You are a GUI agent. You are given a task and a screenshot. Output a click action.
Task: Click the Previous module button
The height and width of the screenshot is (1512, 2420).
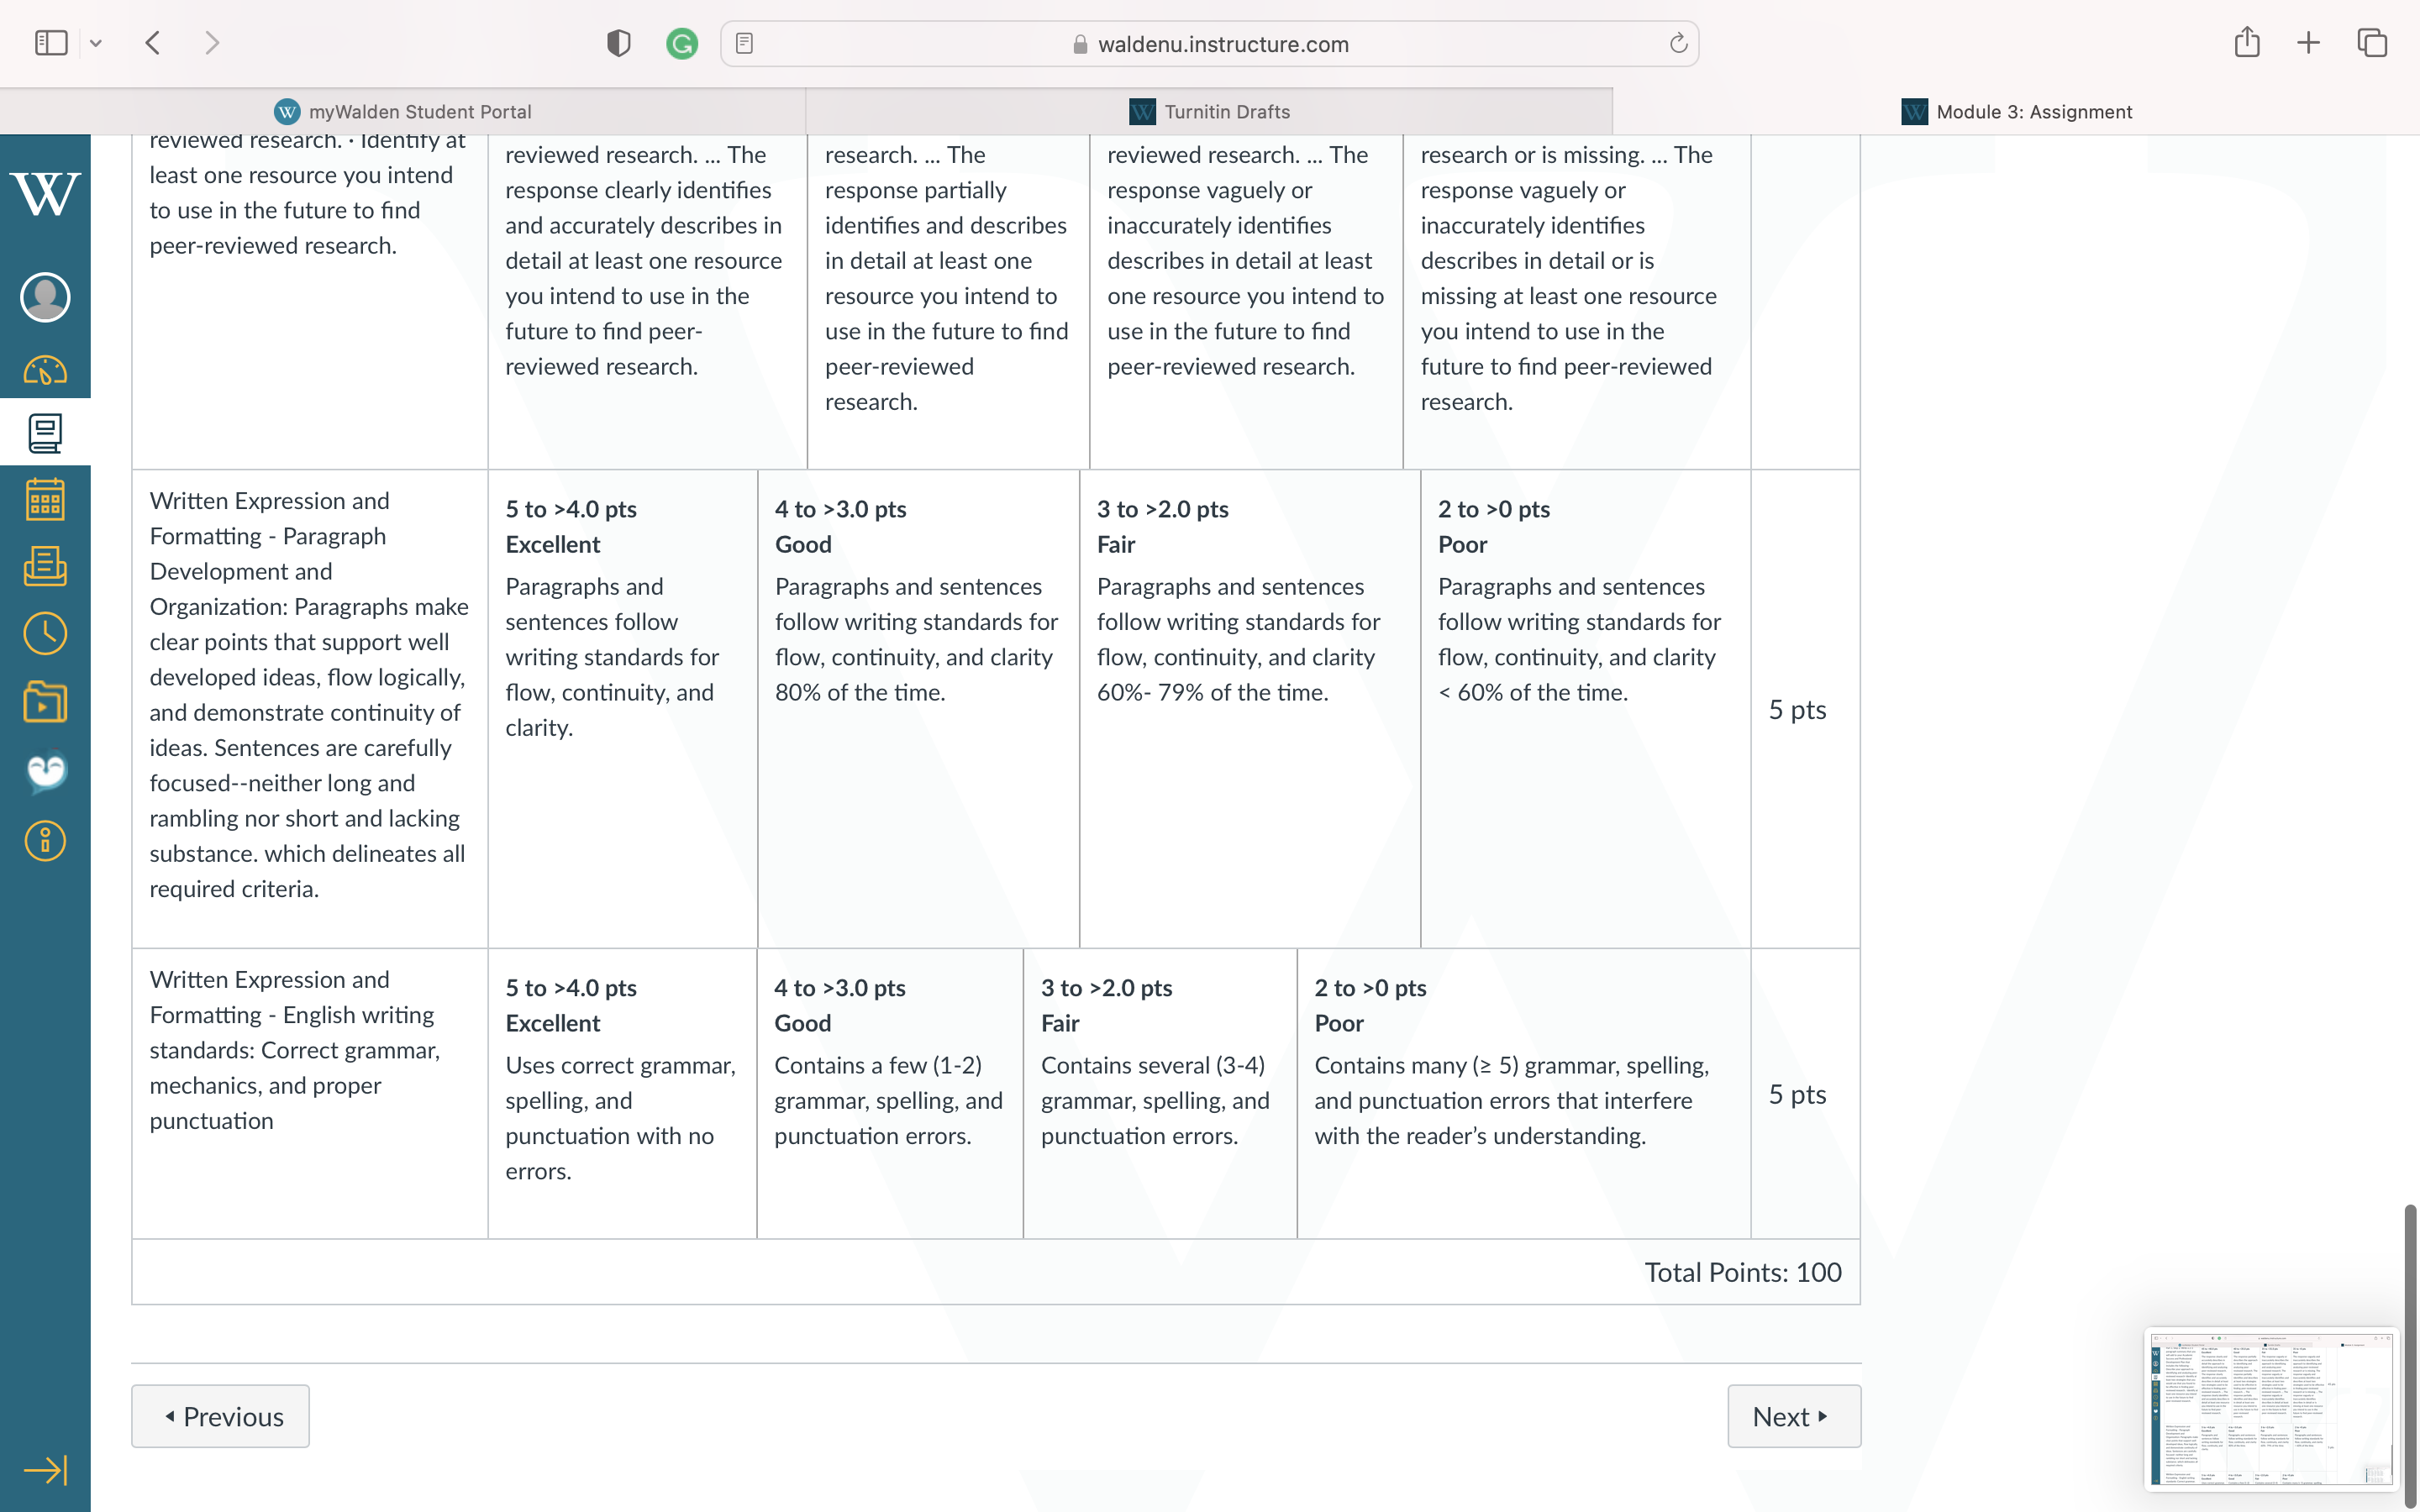click(220, 1416)
